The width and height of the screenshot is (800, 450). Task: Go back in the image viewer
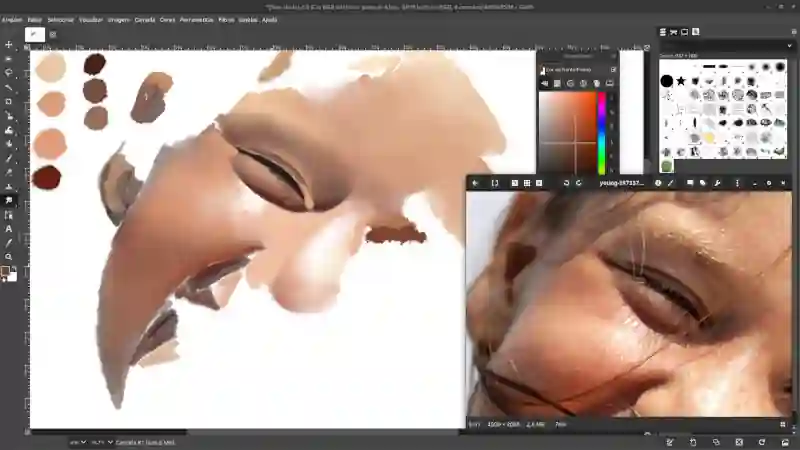click(475, 183)
